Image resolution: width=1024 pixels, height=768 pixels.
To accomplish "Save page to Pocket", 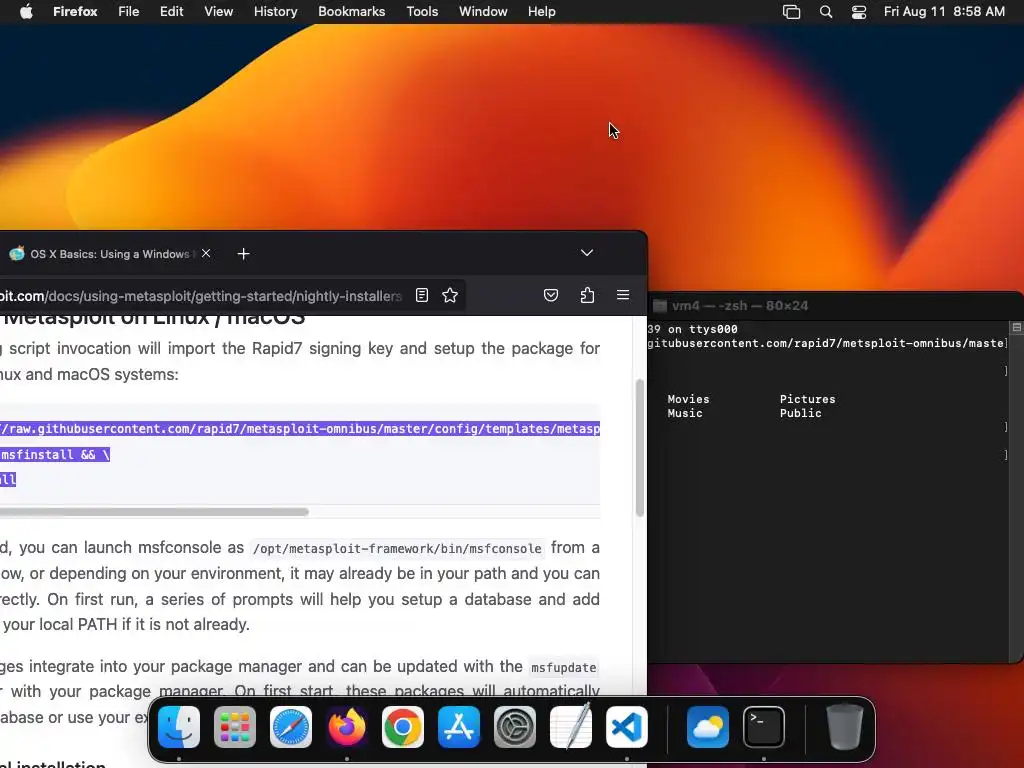I will coord(551,295).
